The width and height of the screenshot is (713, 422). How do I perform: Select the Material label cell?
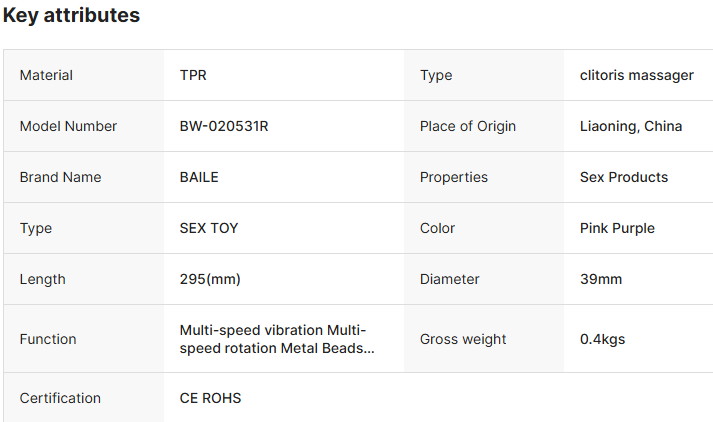click(x=84, y=75)
